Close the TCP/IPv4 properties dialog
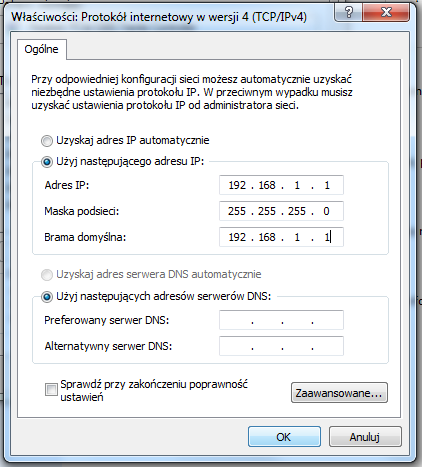The height and width of the screenshot is (467, 422). [386, 13]
